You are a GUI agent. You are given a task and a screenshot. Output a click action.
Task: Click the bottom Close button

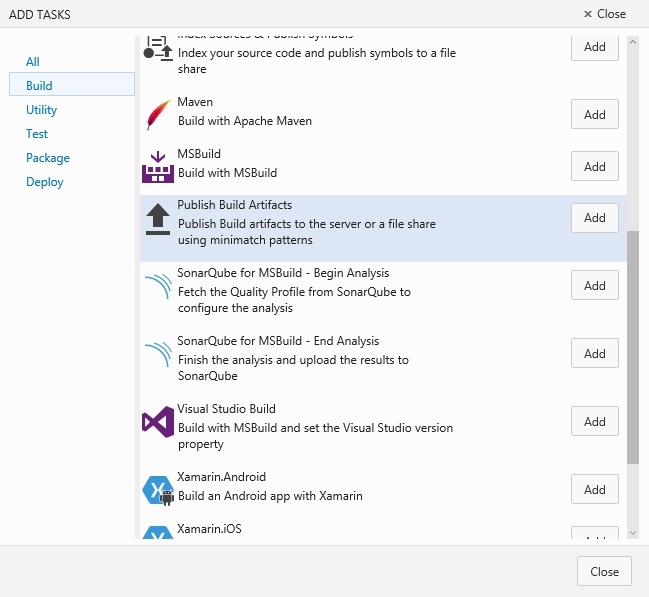click(604, 571)
